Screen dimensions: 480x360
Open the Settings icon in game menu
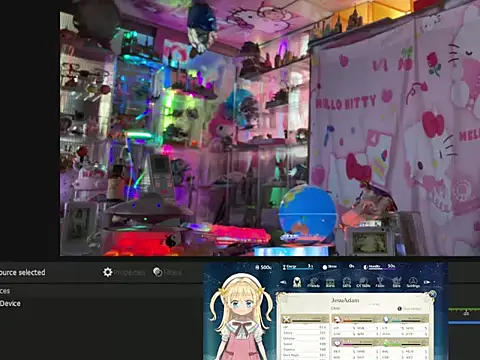pos(413,282)
